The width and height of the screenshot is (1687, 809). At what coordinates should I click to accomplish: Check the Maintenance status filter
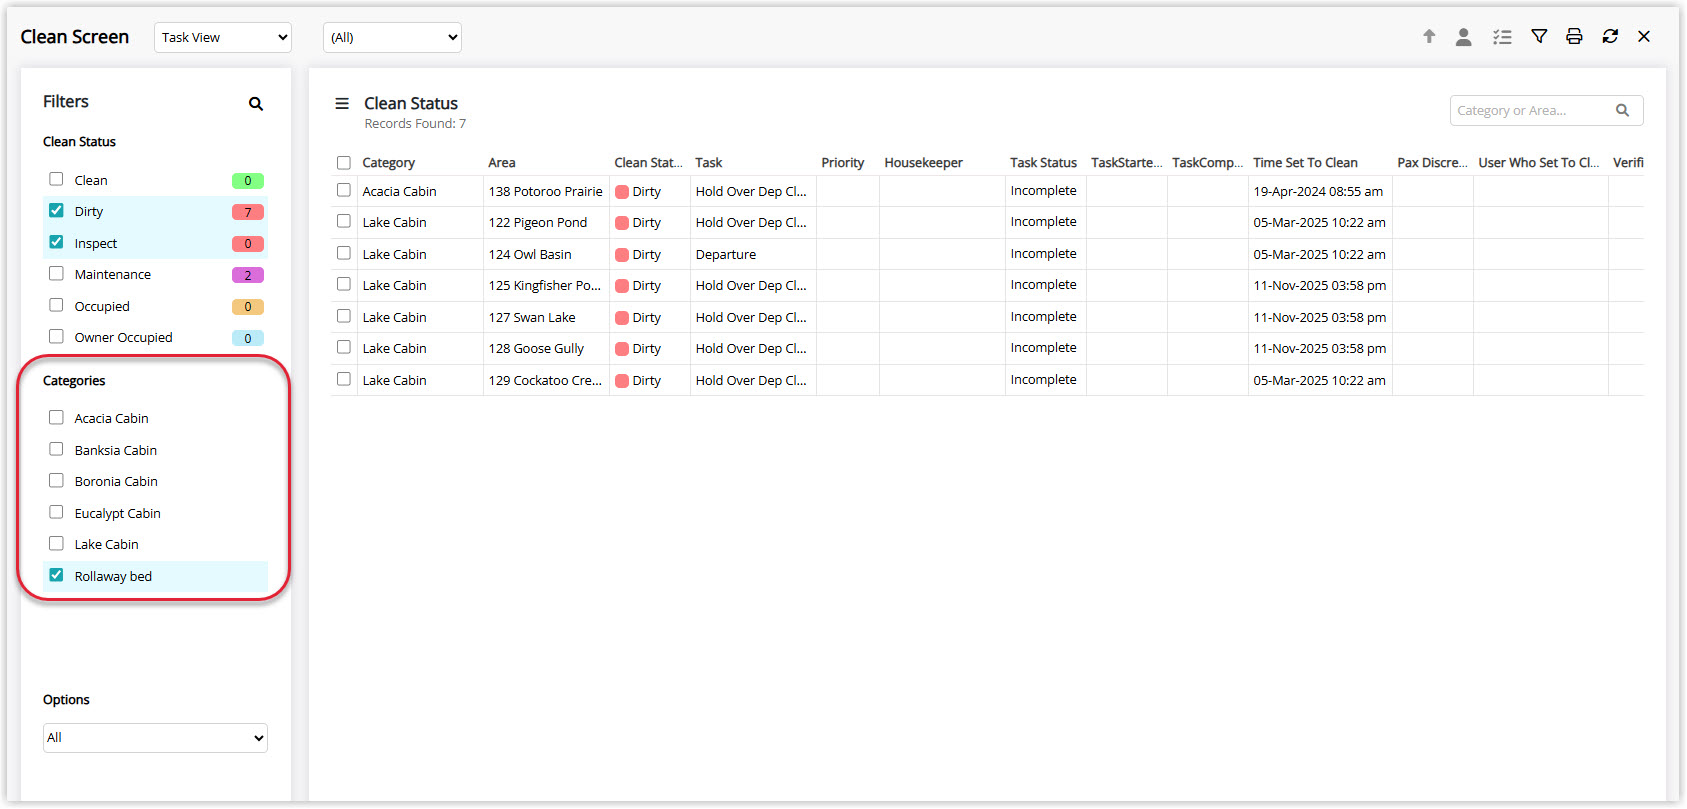56,274
